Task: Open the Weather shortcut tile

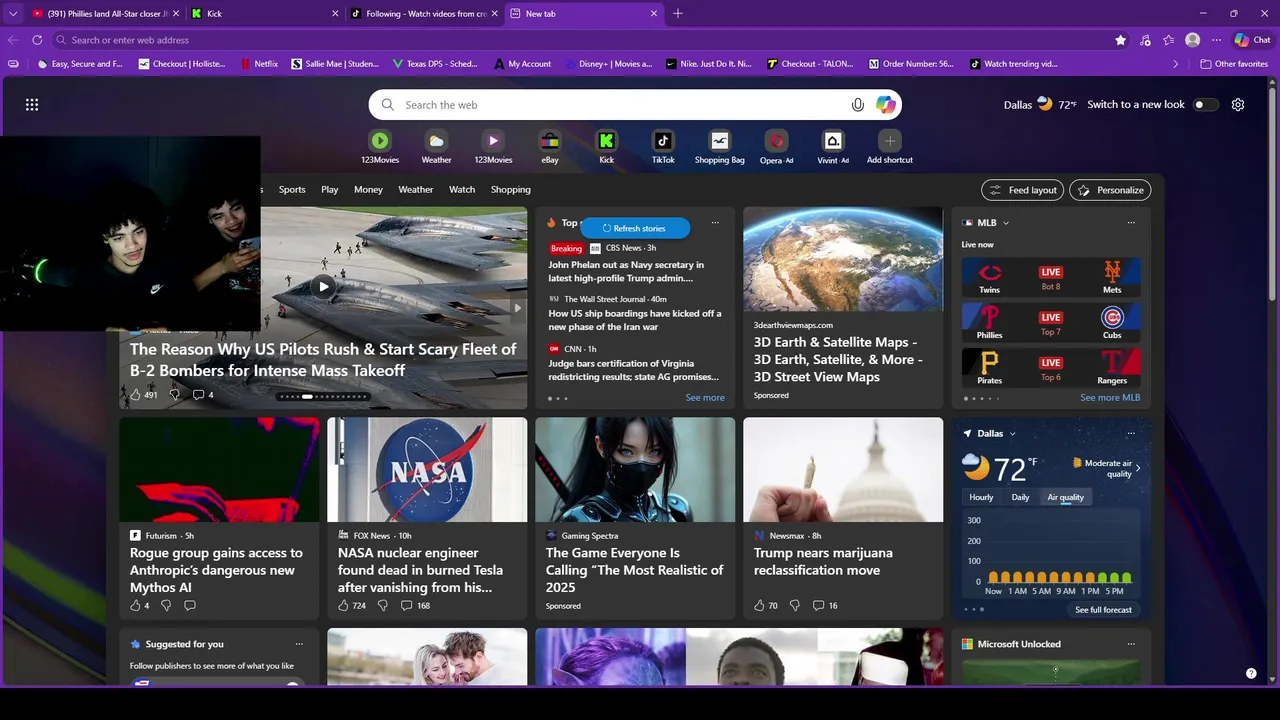Action: coord(436,147)
